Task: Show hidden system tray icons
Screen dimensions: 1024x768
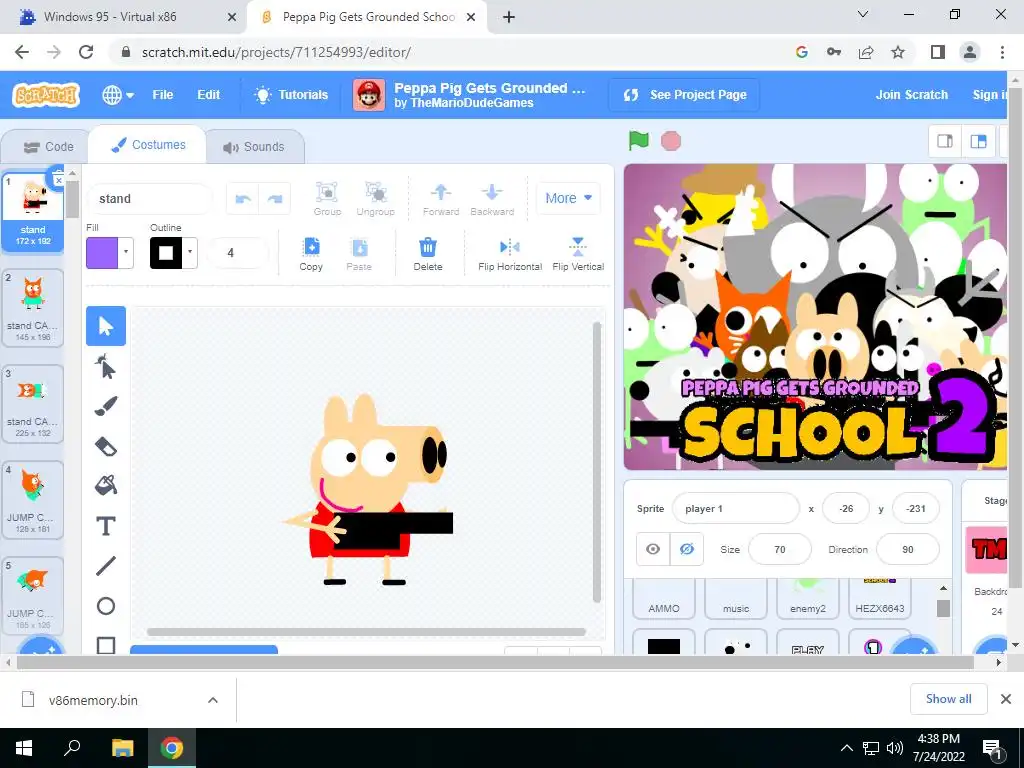Action: 846,748
